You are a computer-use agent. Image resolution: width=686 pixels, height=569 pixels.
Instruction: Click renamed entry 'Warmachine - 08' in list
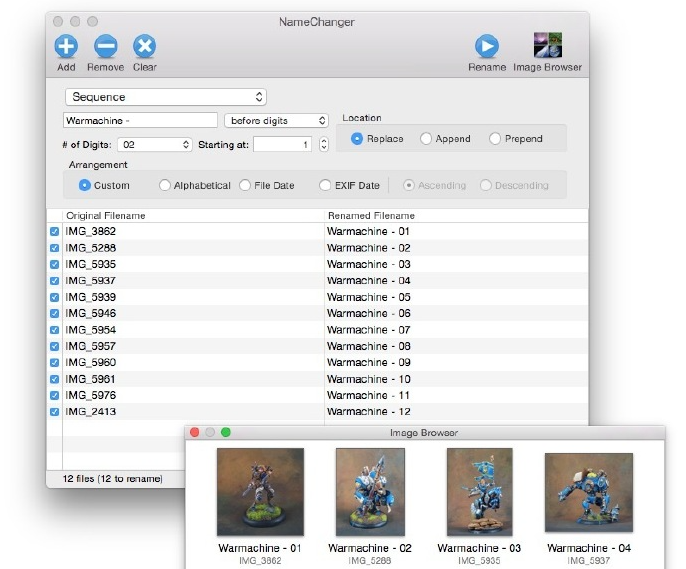[x=368, y=346]
